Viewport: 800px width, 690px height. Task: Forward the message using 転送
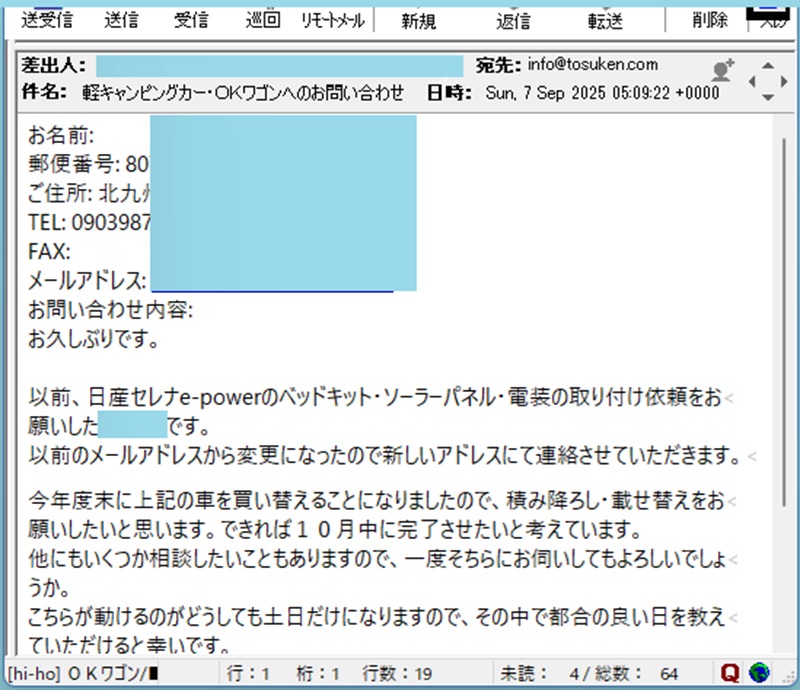pyautogui.click(x=607, y=20)
